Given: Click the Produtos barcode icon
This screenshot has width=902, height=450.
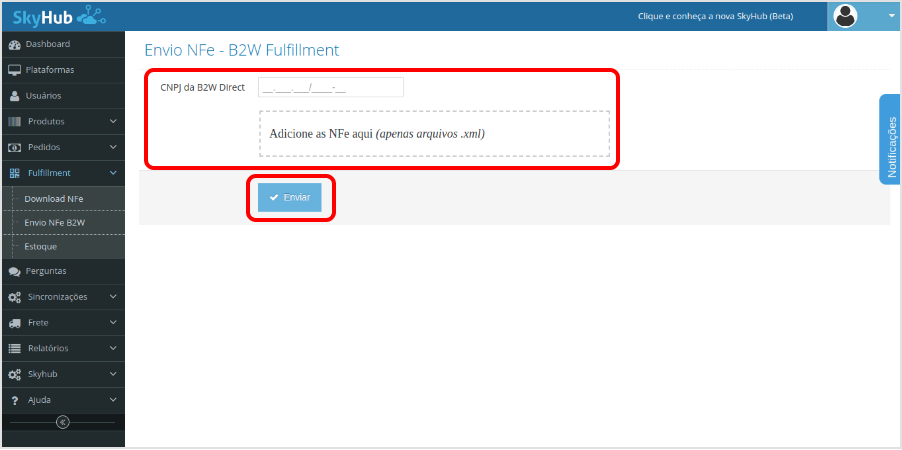Looking at the screenshot, I should point(15,122).
